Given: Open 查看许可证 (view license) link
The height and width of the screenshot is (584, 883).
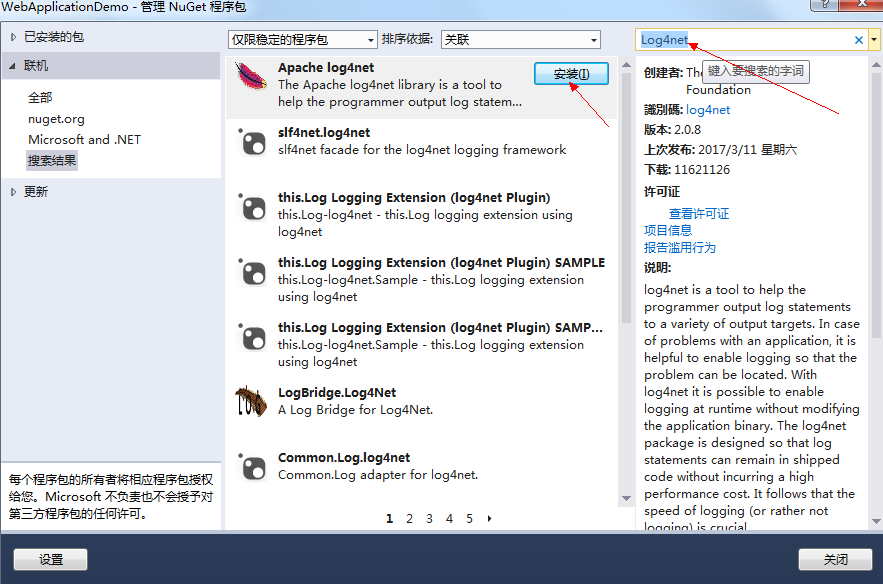Looking at the screenshot, I should (699, 213).
